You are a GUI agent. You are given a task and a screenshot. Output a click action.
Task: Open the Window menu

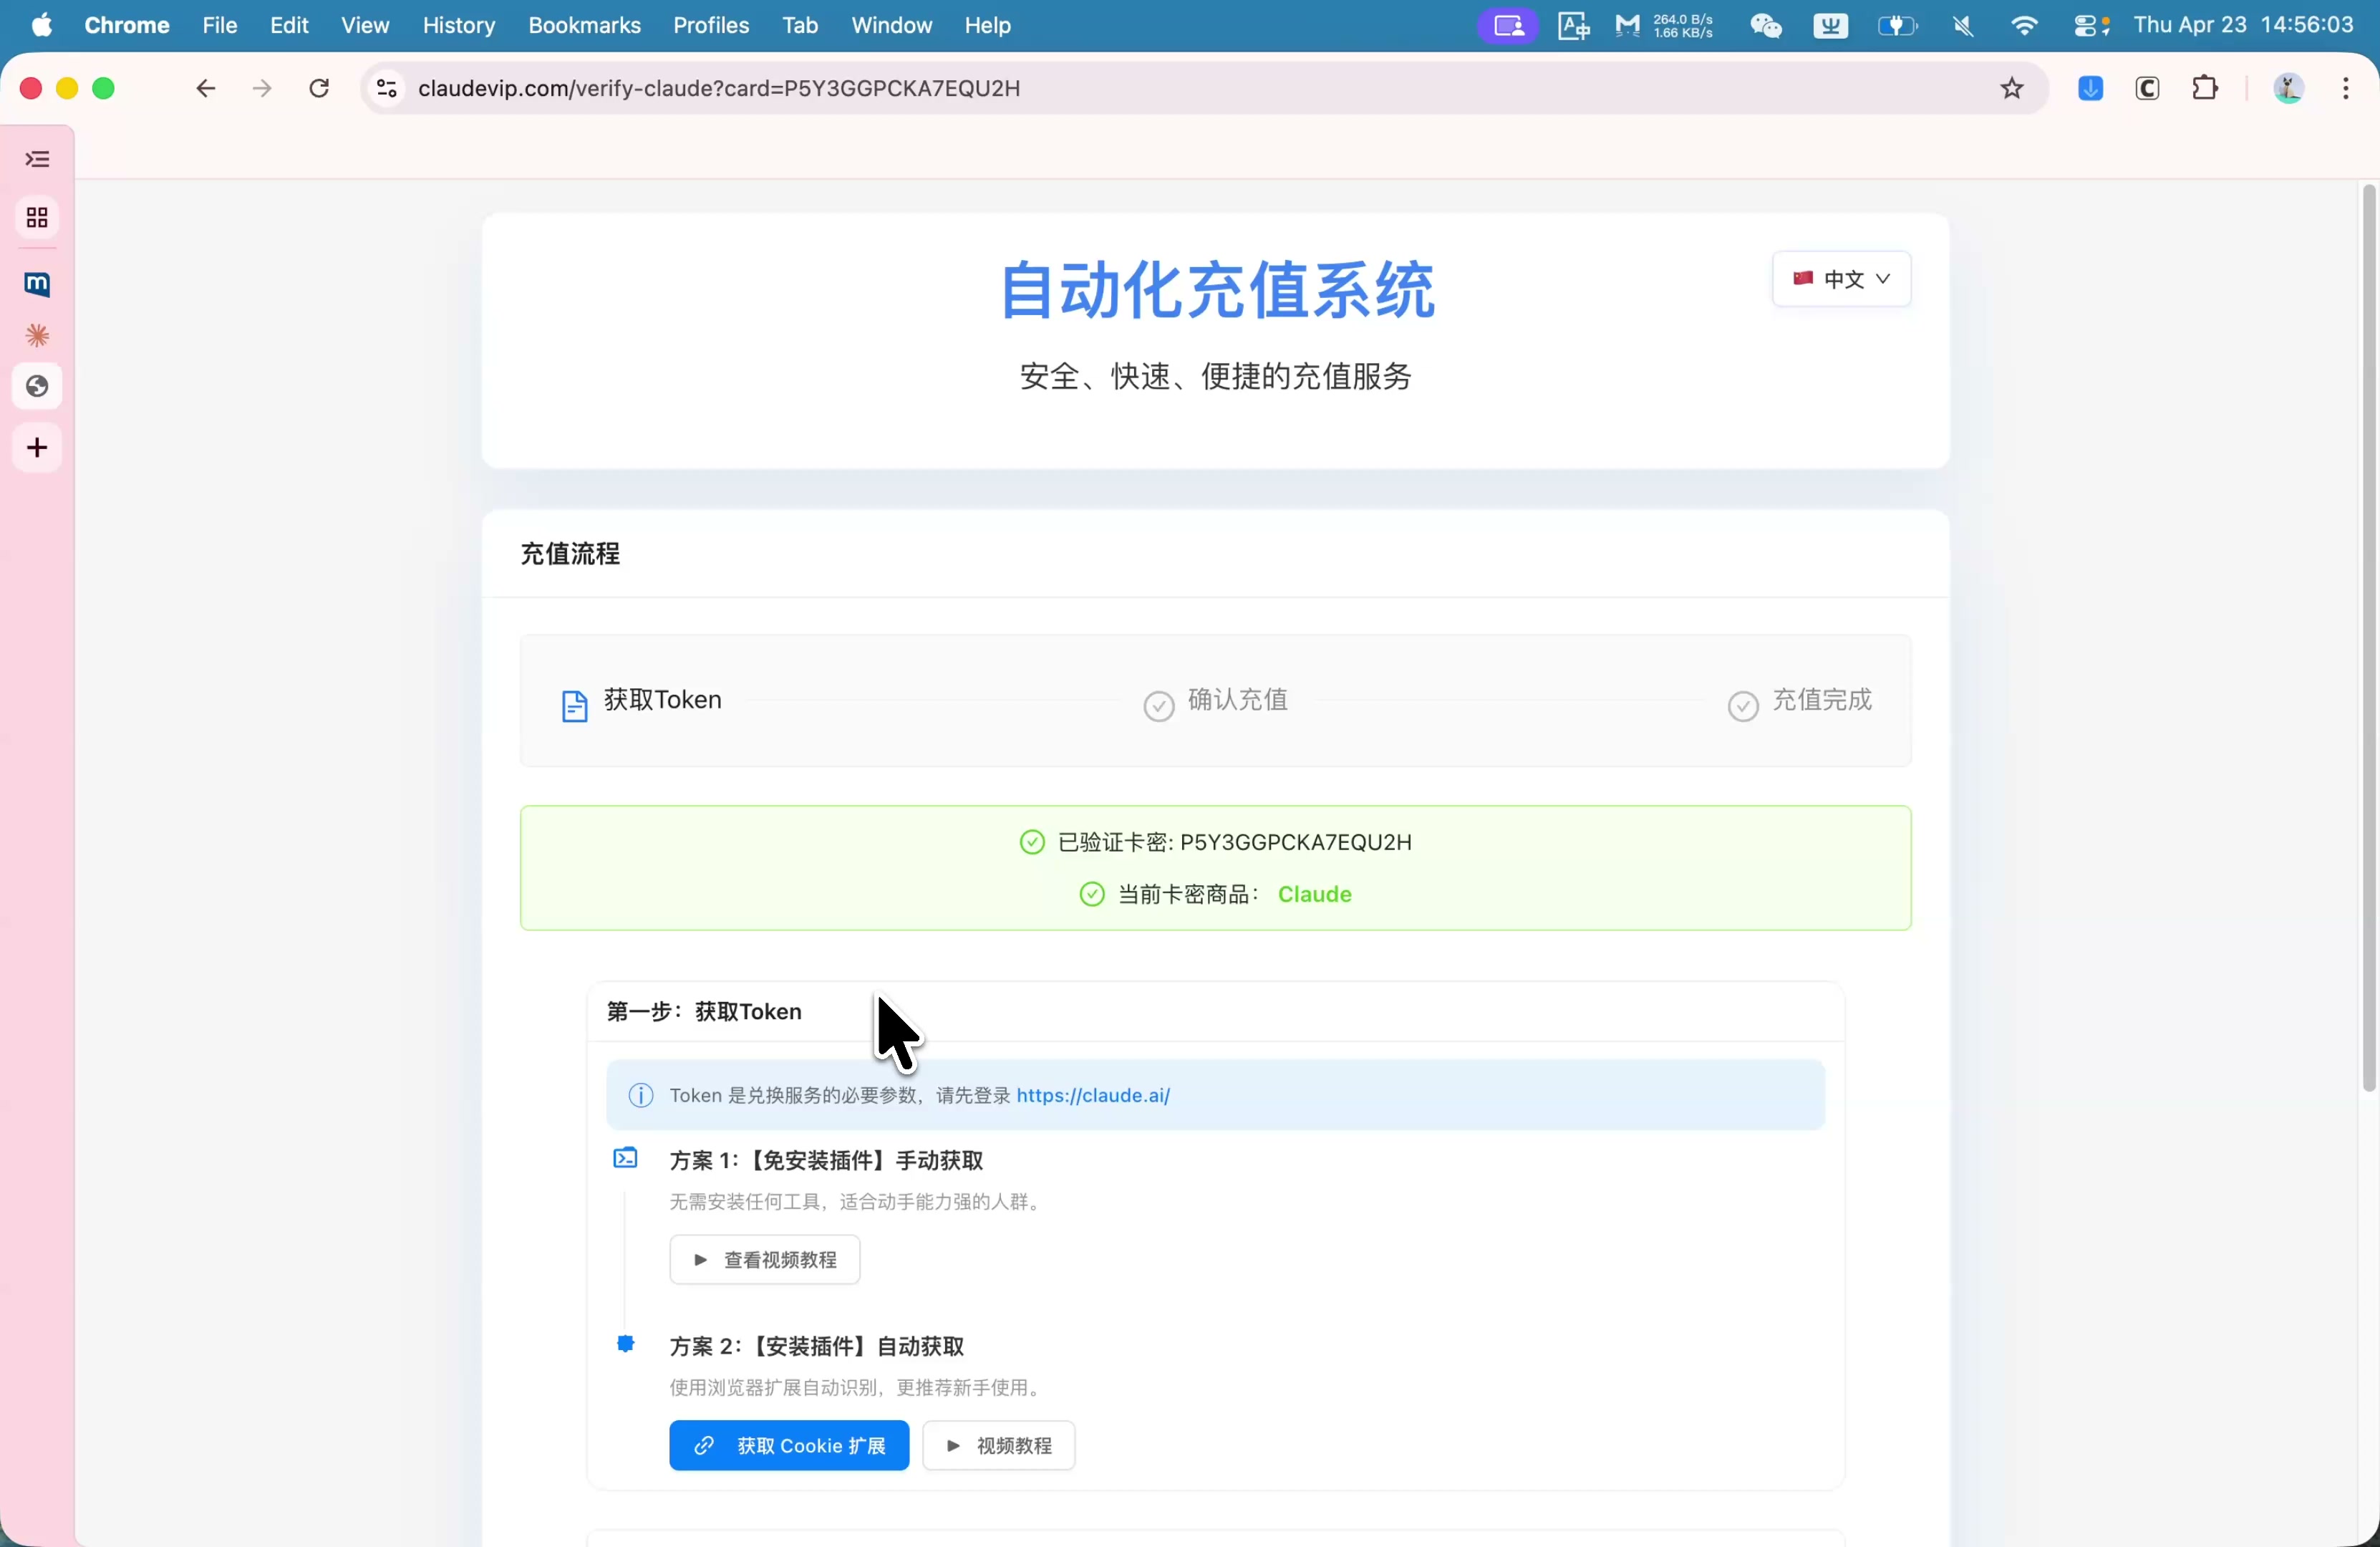click(x=891, y=25)
